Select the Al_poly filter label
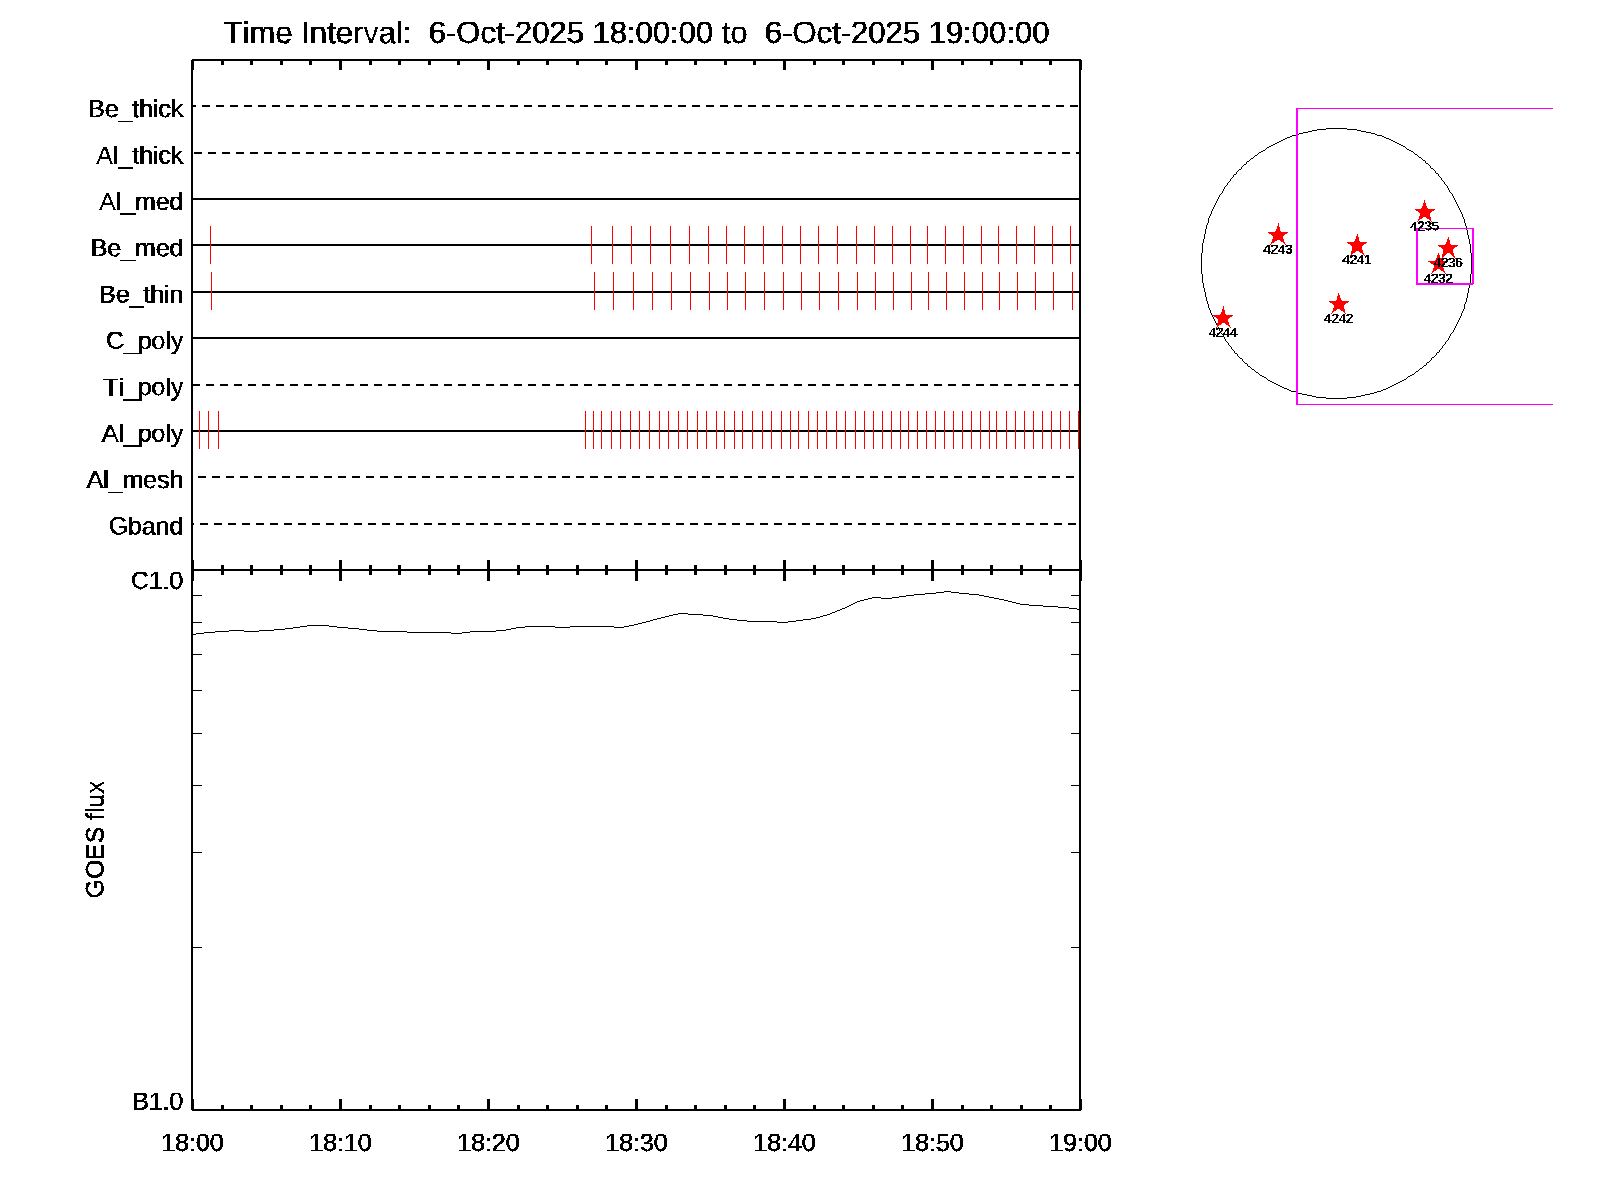The height and width of the screenshot is (1200, 1600). 142,434
